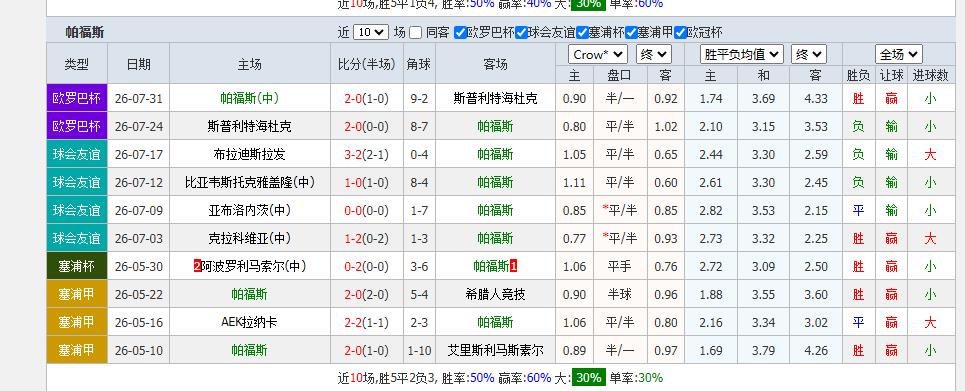
Task: Click the handicap 平手 on the 26-05-30 row
Action: (620, 267)
